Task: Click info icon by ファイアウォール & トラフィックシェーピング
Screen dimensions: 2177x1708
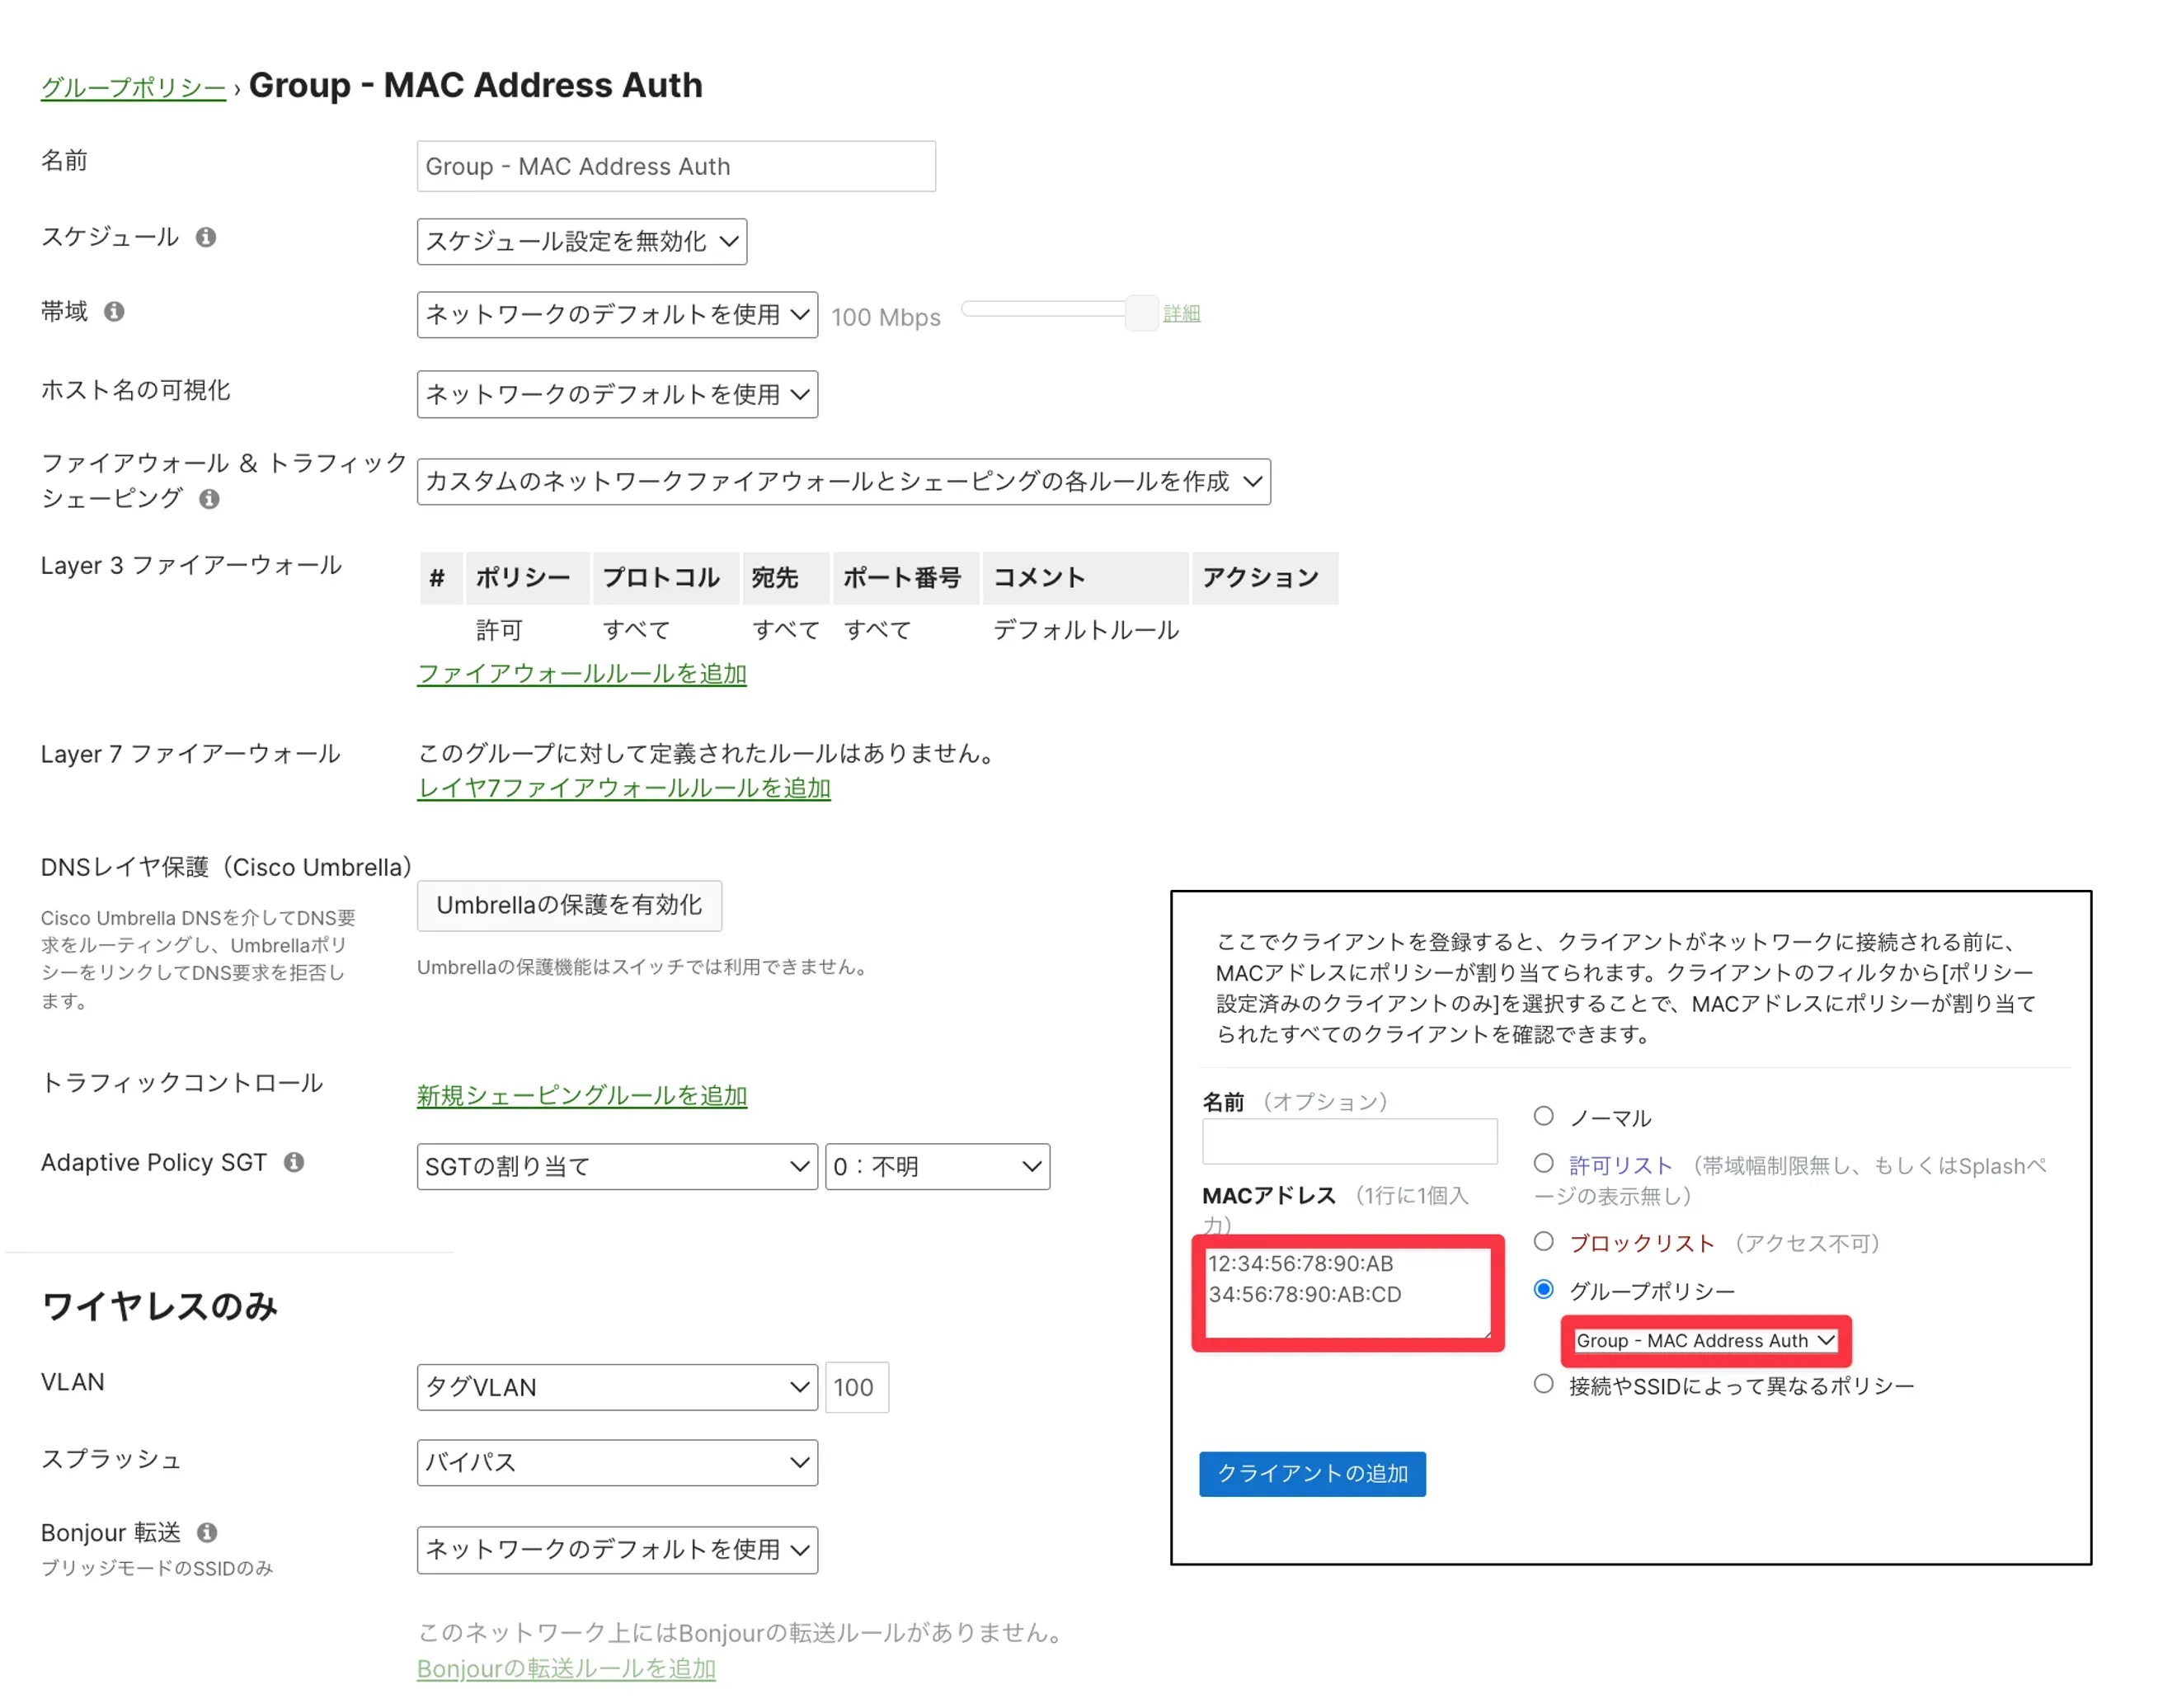Action: point(209,498)
